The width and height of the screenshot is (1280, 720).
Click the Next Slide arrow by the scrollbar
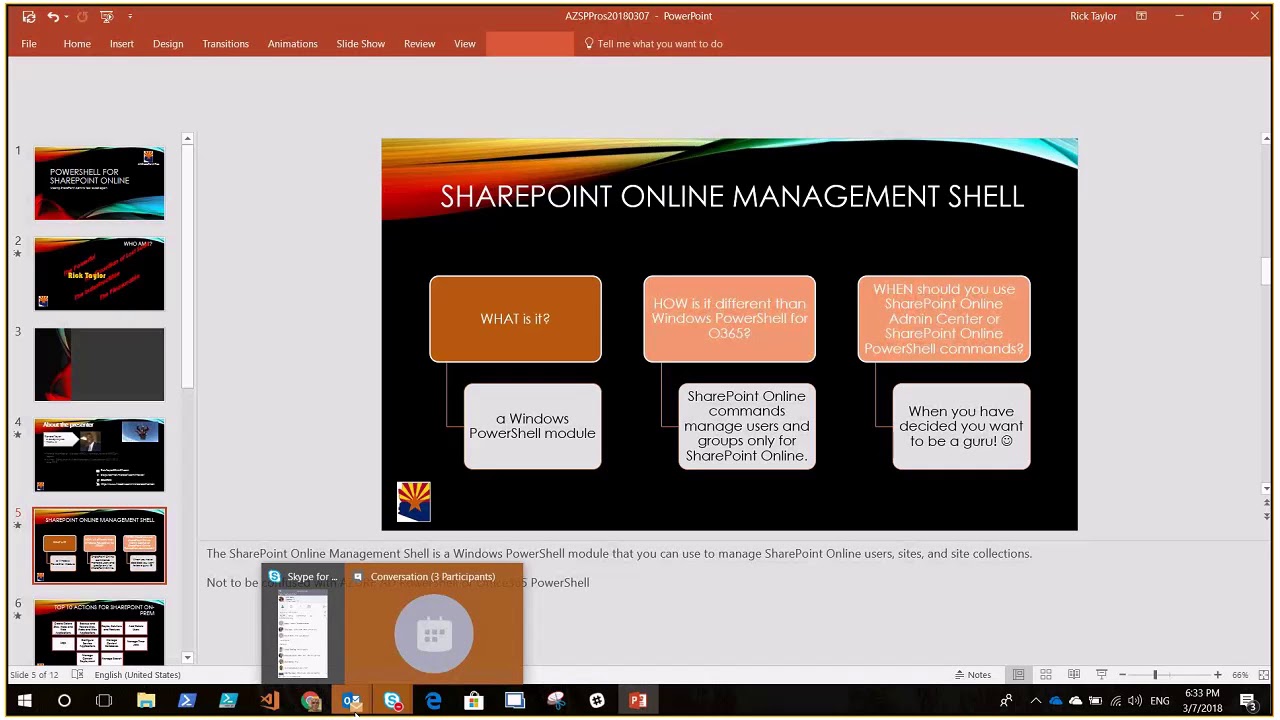coord(1266,515)
